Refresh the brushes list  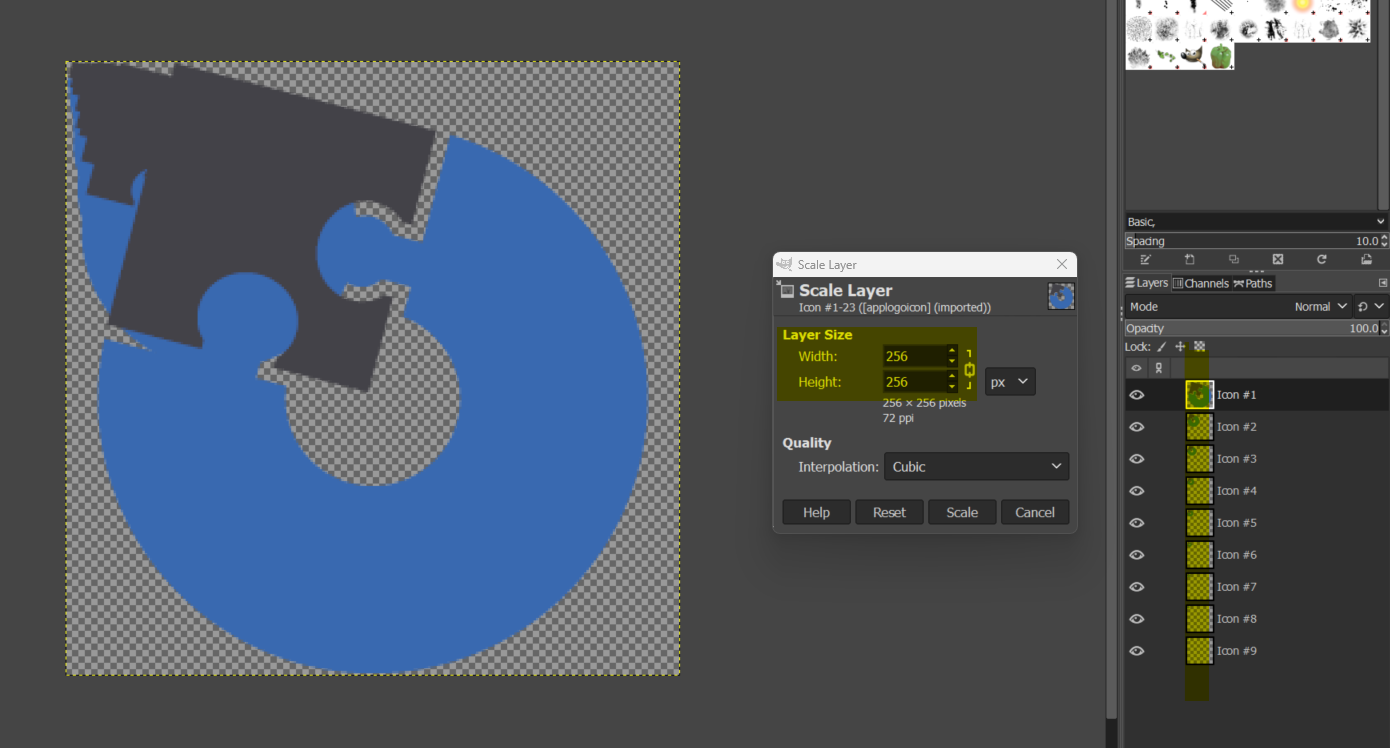[1322, 259]
